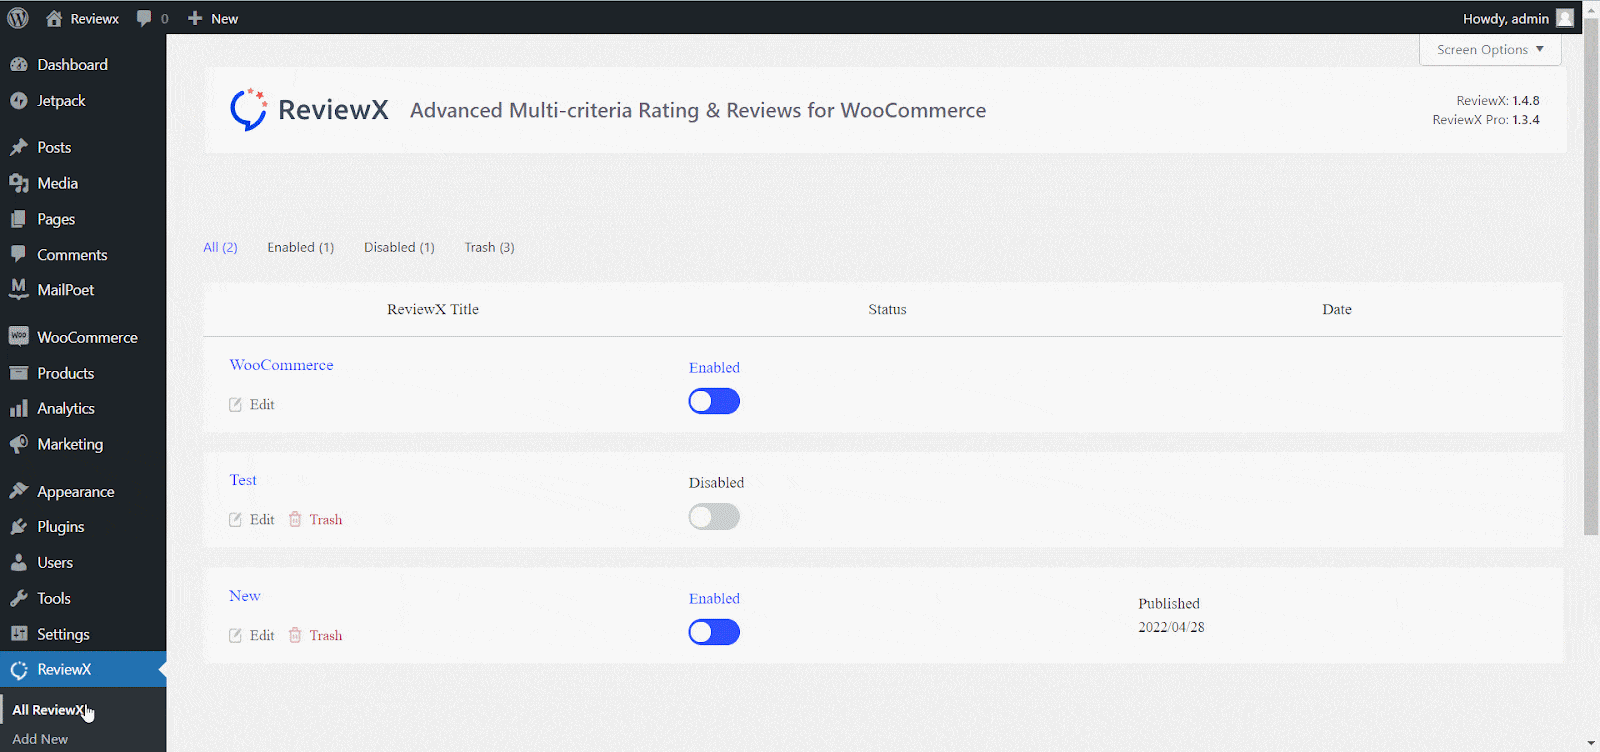Open the Howdy, admin account menu
Screen dimensions: 1600x752
pyautogui.click(x=1518, y=18)
